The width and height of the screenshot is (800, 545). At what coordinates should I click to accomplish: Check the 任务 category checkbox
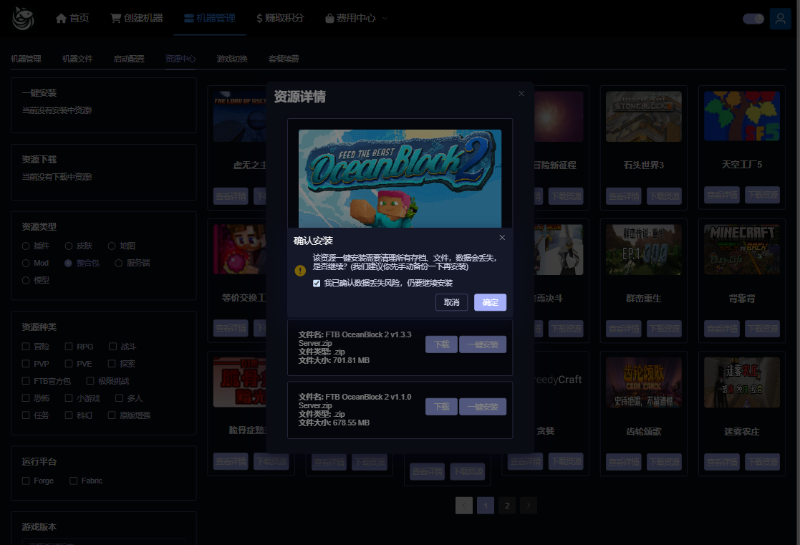coord(26,415)
